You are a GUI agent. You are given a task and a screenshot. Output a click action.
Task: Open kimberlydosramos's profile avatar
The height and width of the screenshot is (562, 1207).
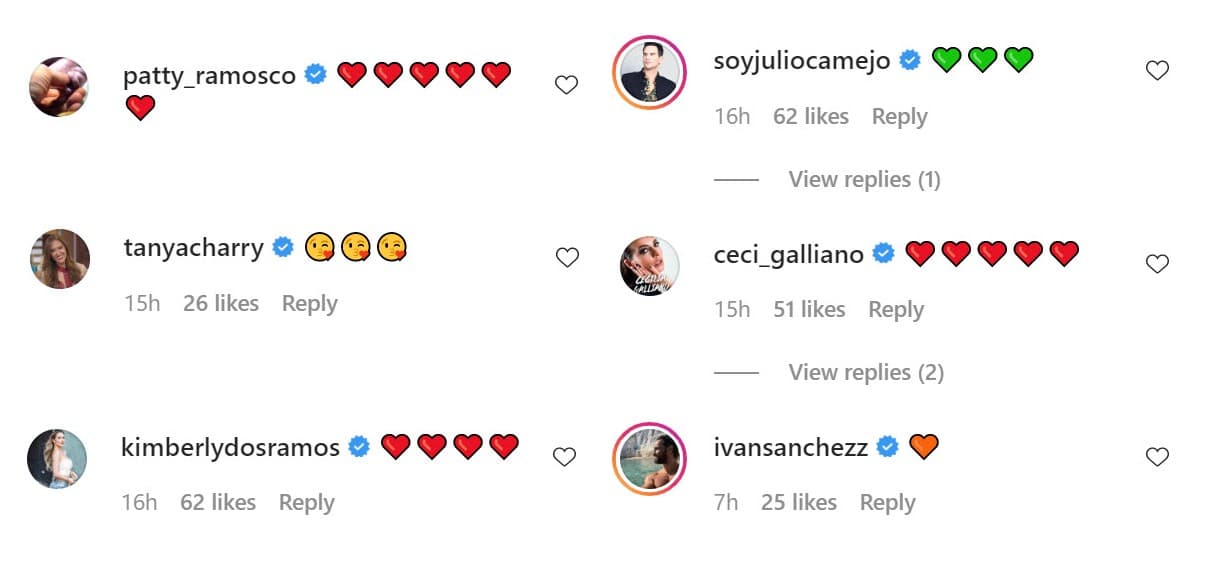pyautogui.click(x=57, y=459)
